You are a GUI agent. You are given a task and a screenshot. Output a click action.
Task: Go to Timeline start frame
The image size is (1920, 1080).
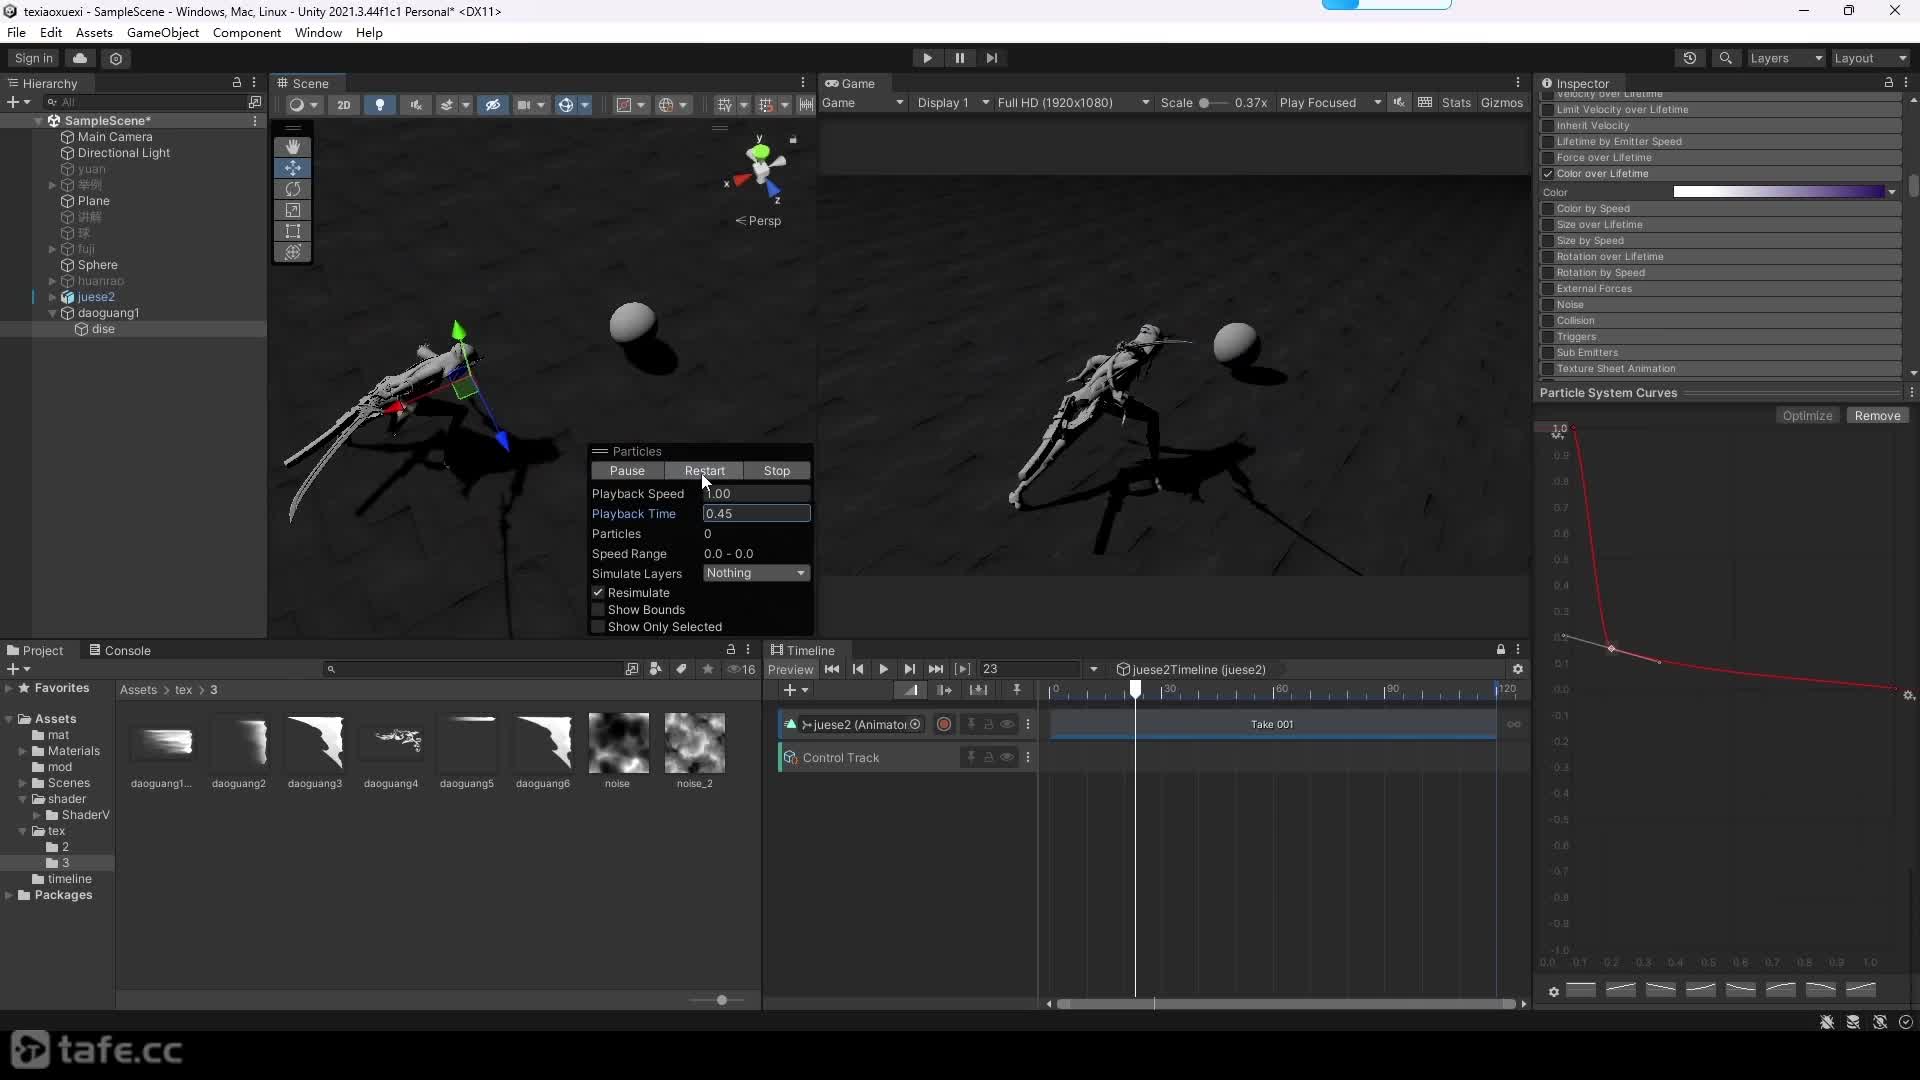tap(831, 669)
